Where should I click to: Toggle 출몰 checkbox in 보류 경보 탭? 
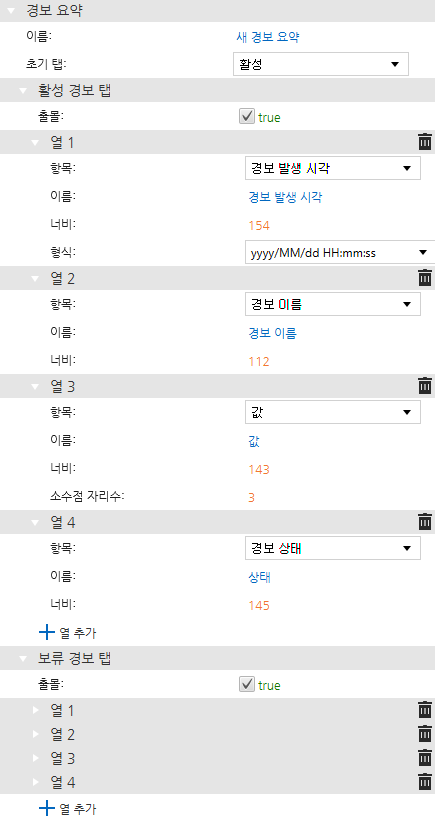(x=246, y=684)
